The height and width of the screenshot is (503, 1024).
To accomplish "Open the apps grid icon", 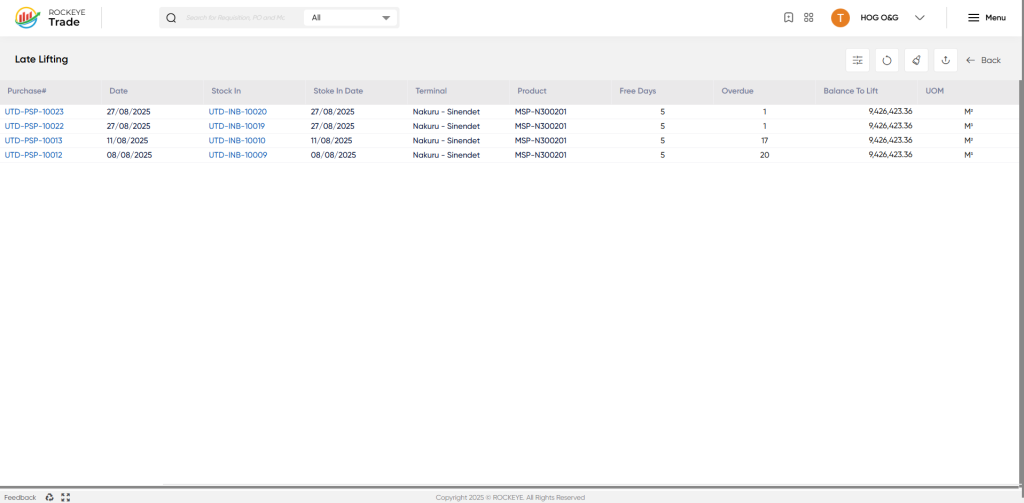I will click(808, 18).
